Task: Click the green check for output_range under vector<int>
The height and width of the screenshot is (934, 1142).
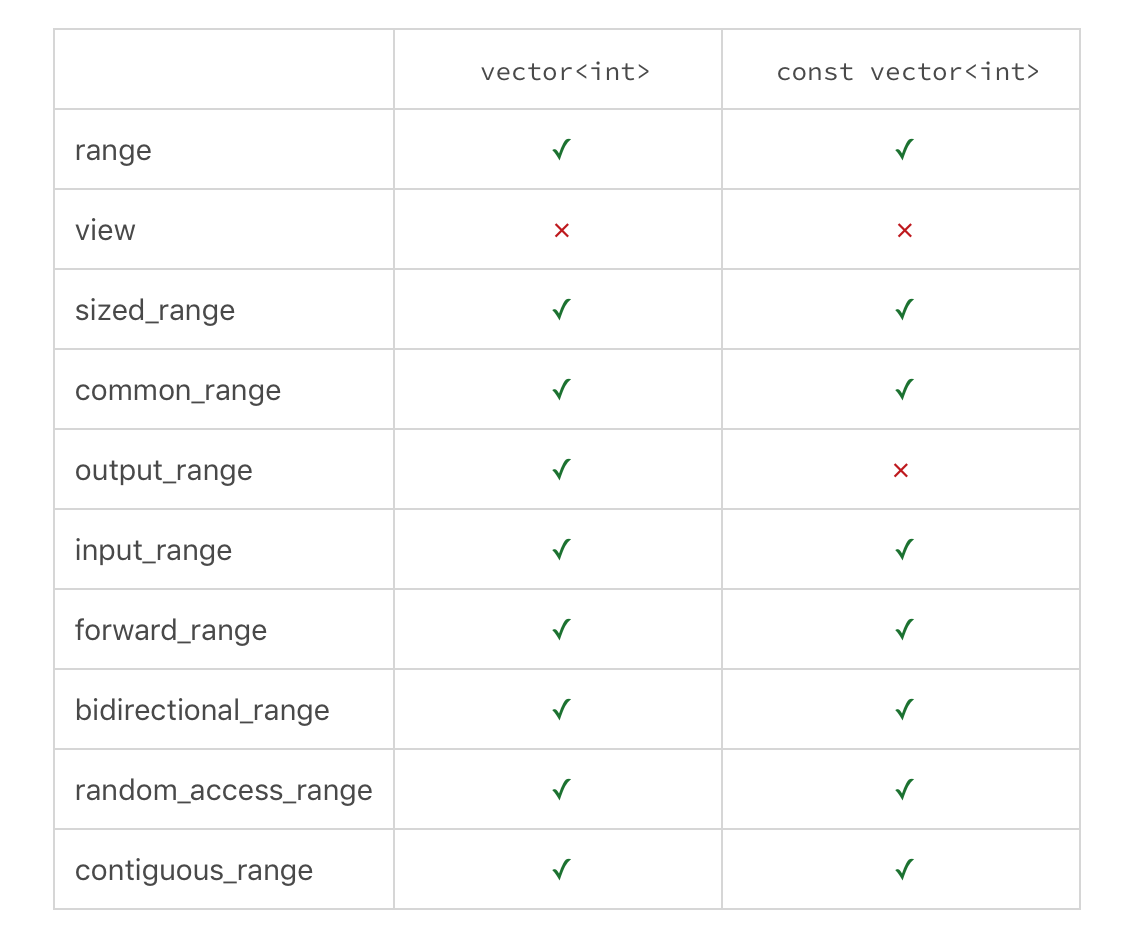Action: tap(561, 470)
